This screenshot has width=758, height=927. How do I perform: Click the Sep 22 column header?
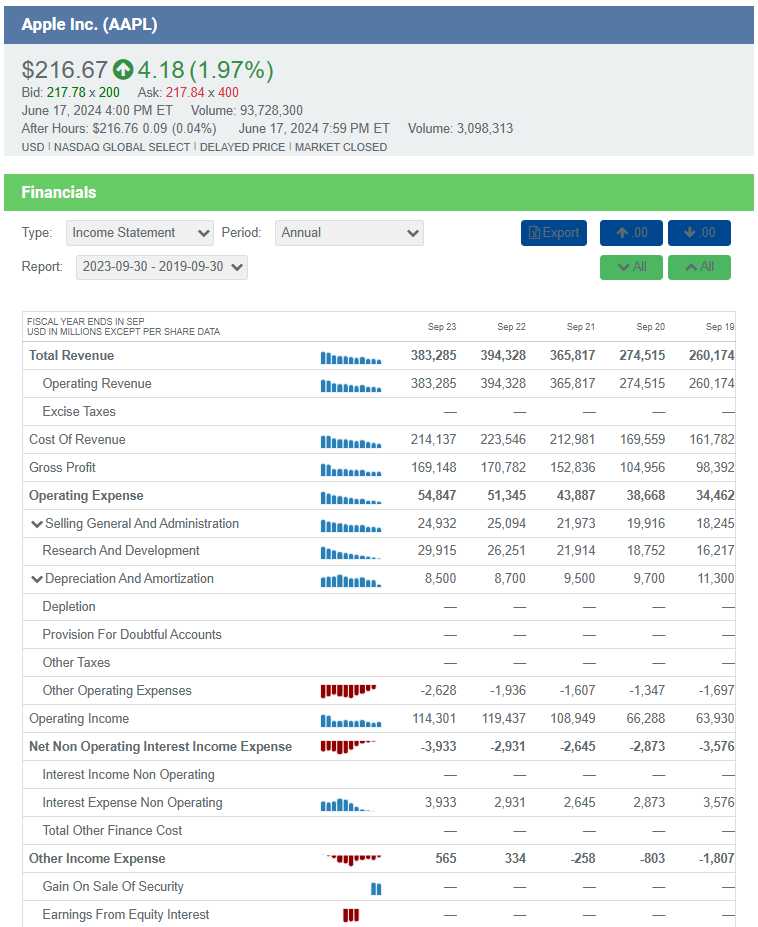pos(511,327)
